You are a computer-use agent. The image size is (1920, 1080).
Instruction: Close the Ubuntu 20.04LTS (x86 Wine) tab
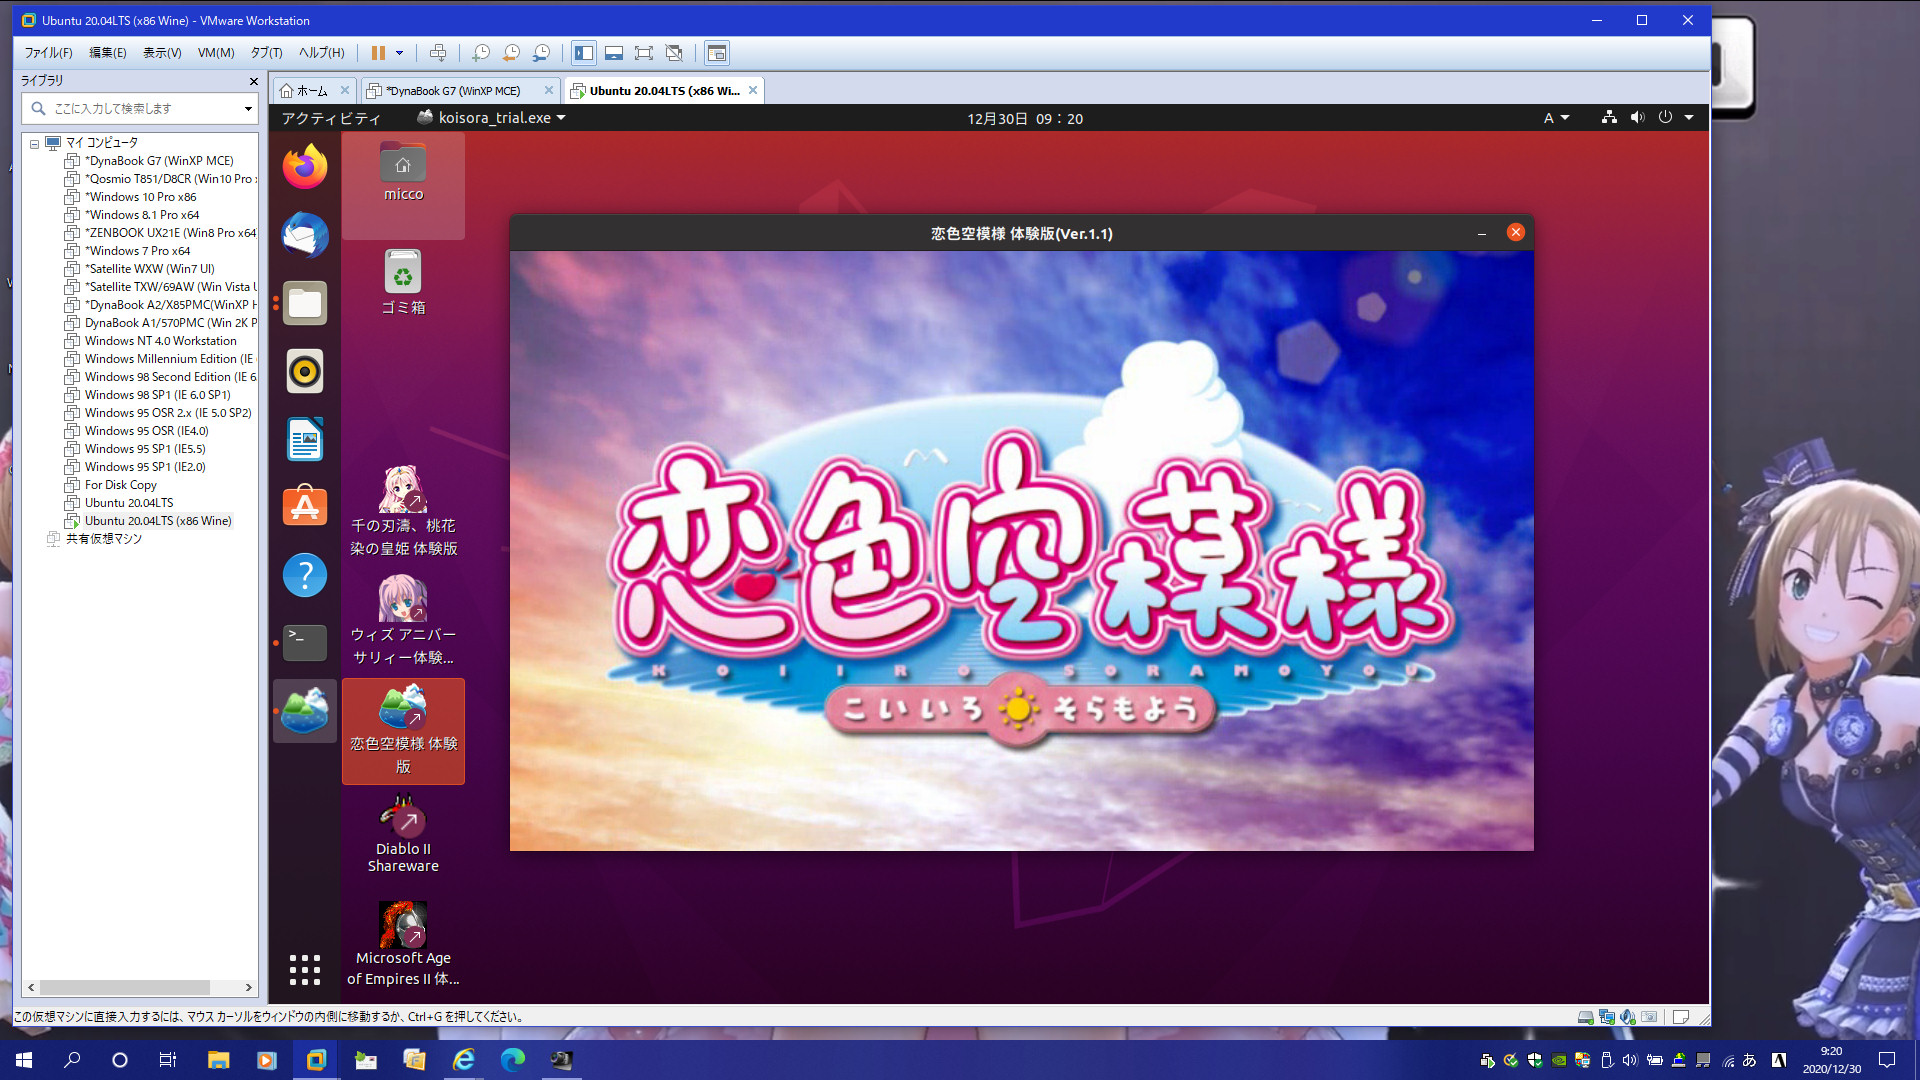click(x=753, y=90)
